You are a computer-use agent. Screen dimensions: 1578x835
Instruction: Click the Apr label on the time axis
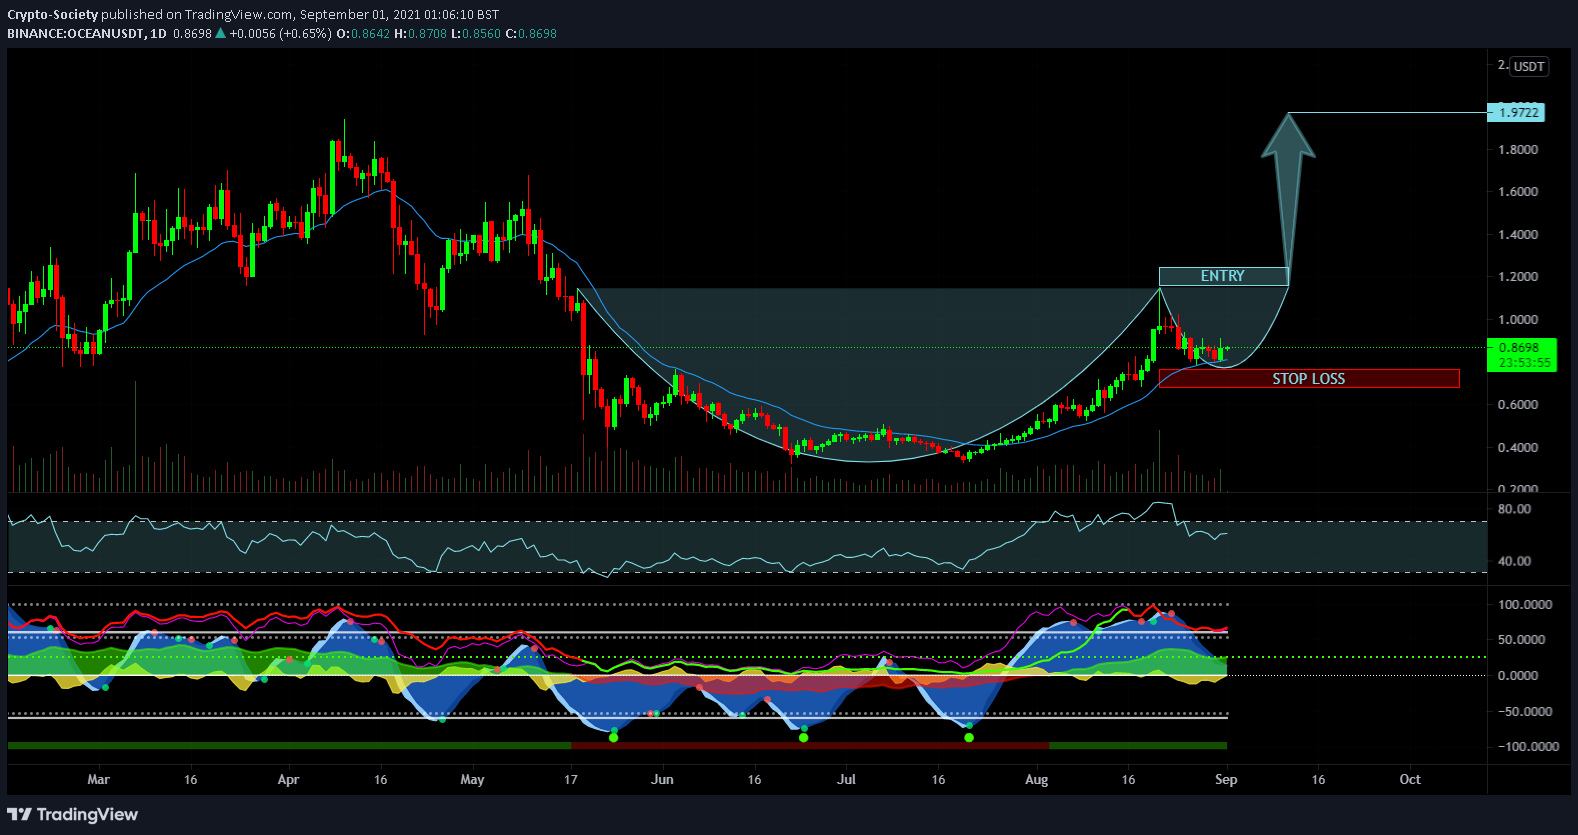tap(288, 779)
